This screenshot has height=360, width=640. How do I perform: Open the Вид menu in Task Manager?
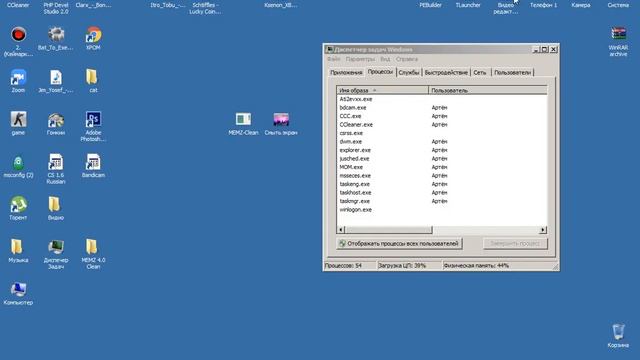coord(385,59)
